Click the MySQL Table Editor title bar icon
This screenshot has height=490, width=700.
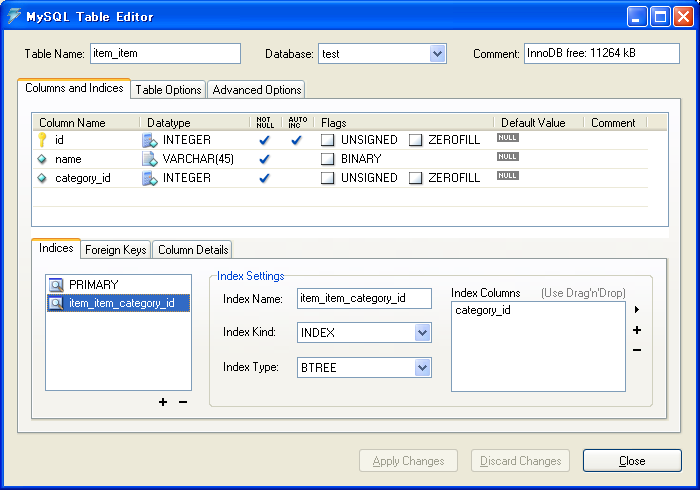(14, 16)
